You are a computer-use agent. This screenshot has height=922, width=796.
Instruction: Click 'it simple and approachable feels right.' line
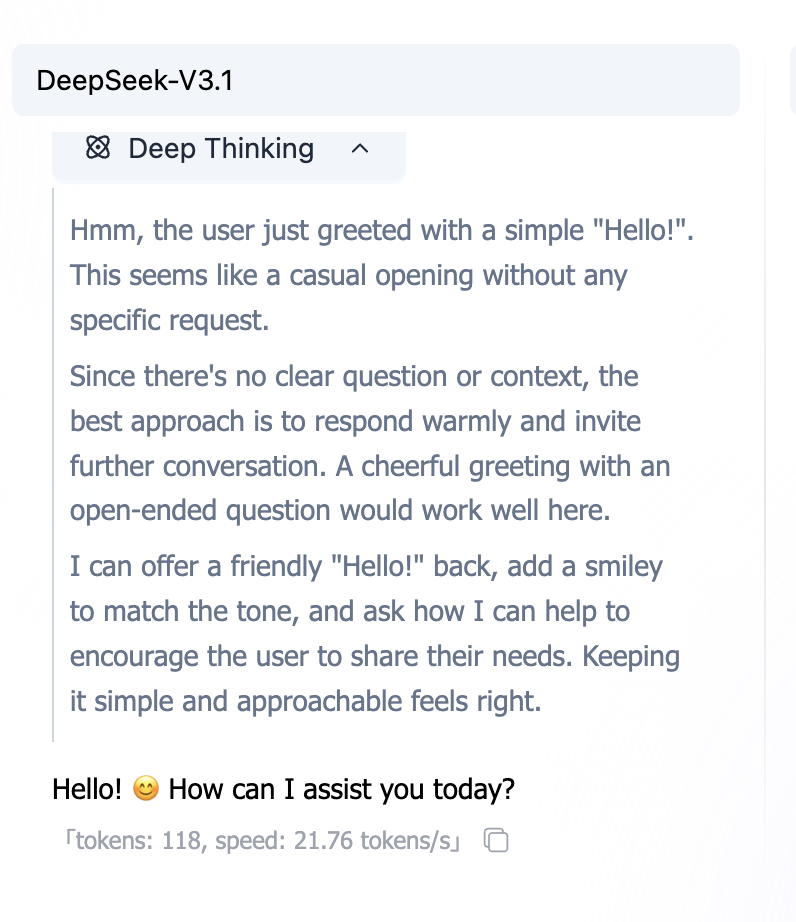(x=305, y=701)
